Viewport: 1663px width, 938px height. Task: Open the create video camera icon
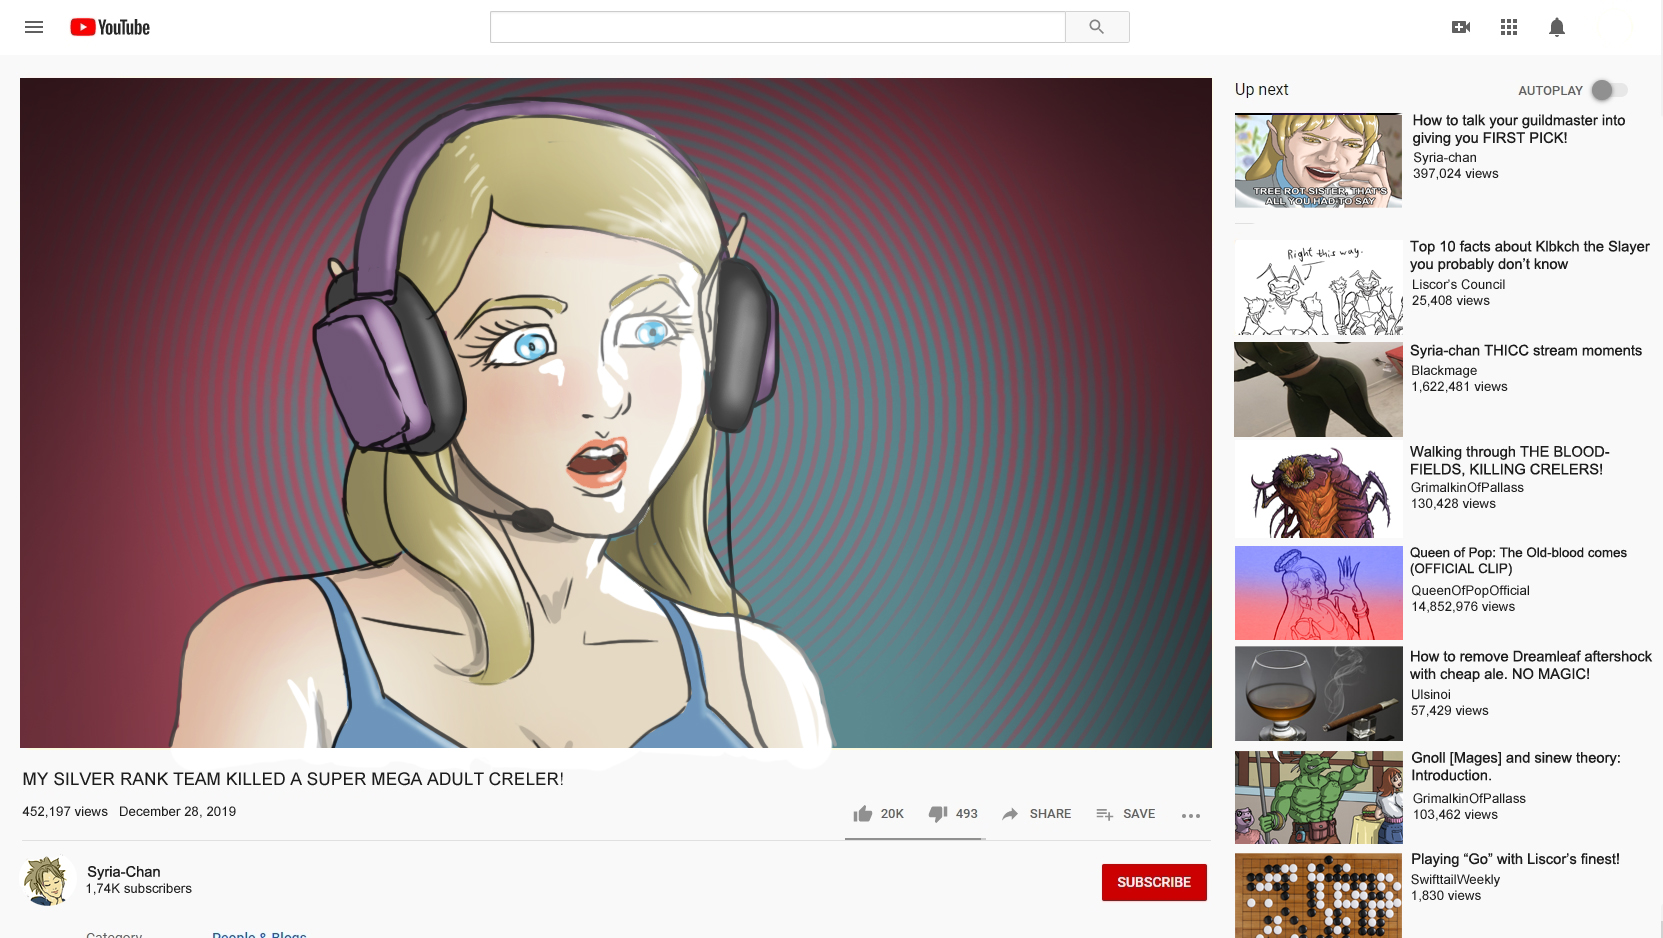coord(1461,27)
